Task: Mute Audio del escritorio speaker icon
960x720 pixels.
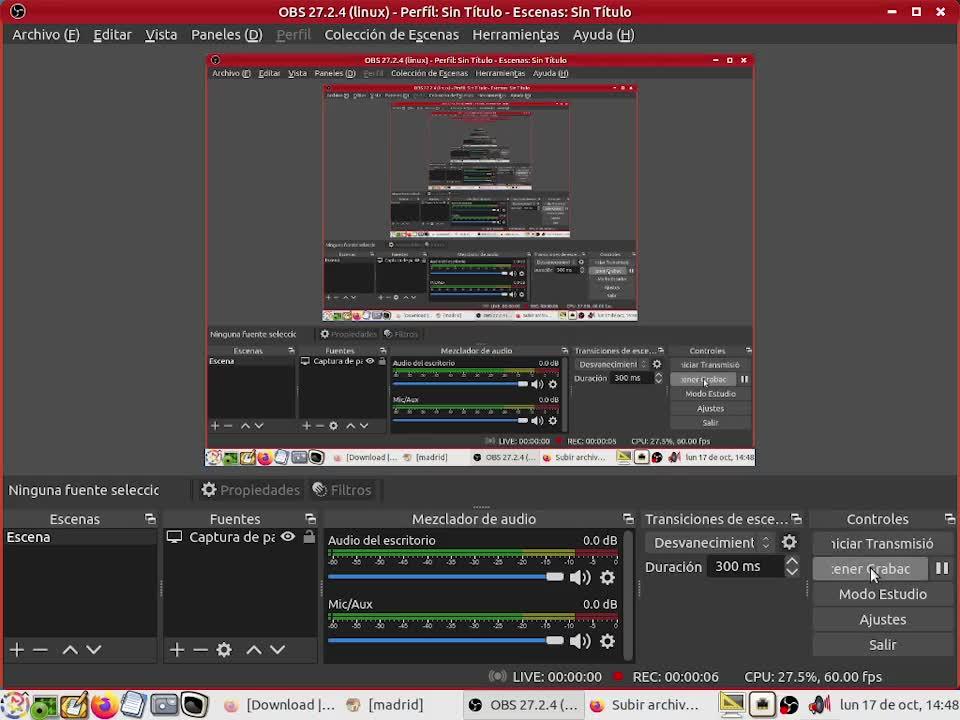Action: click(x=580, y=577)
